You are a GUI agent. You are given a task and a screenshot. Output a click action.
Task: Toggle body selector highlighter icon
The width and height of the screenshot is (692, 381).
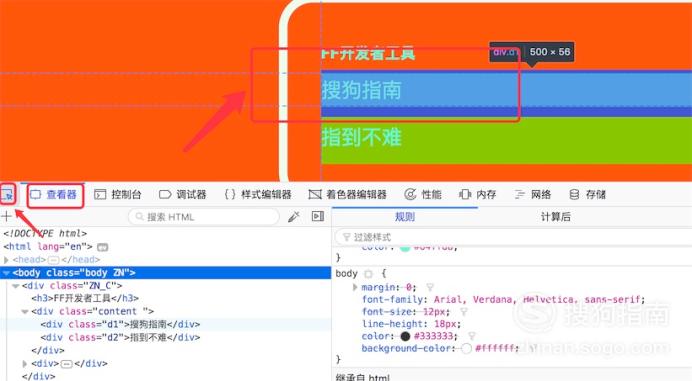pyautogui.click(x=368, y=274)
